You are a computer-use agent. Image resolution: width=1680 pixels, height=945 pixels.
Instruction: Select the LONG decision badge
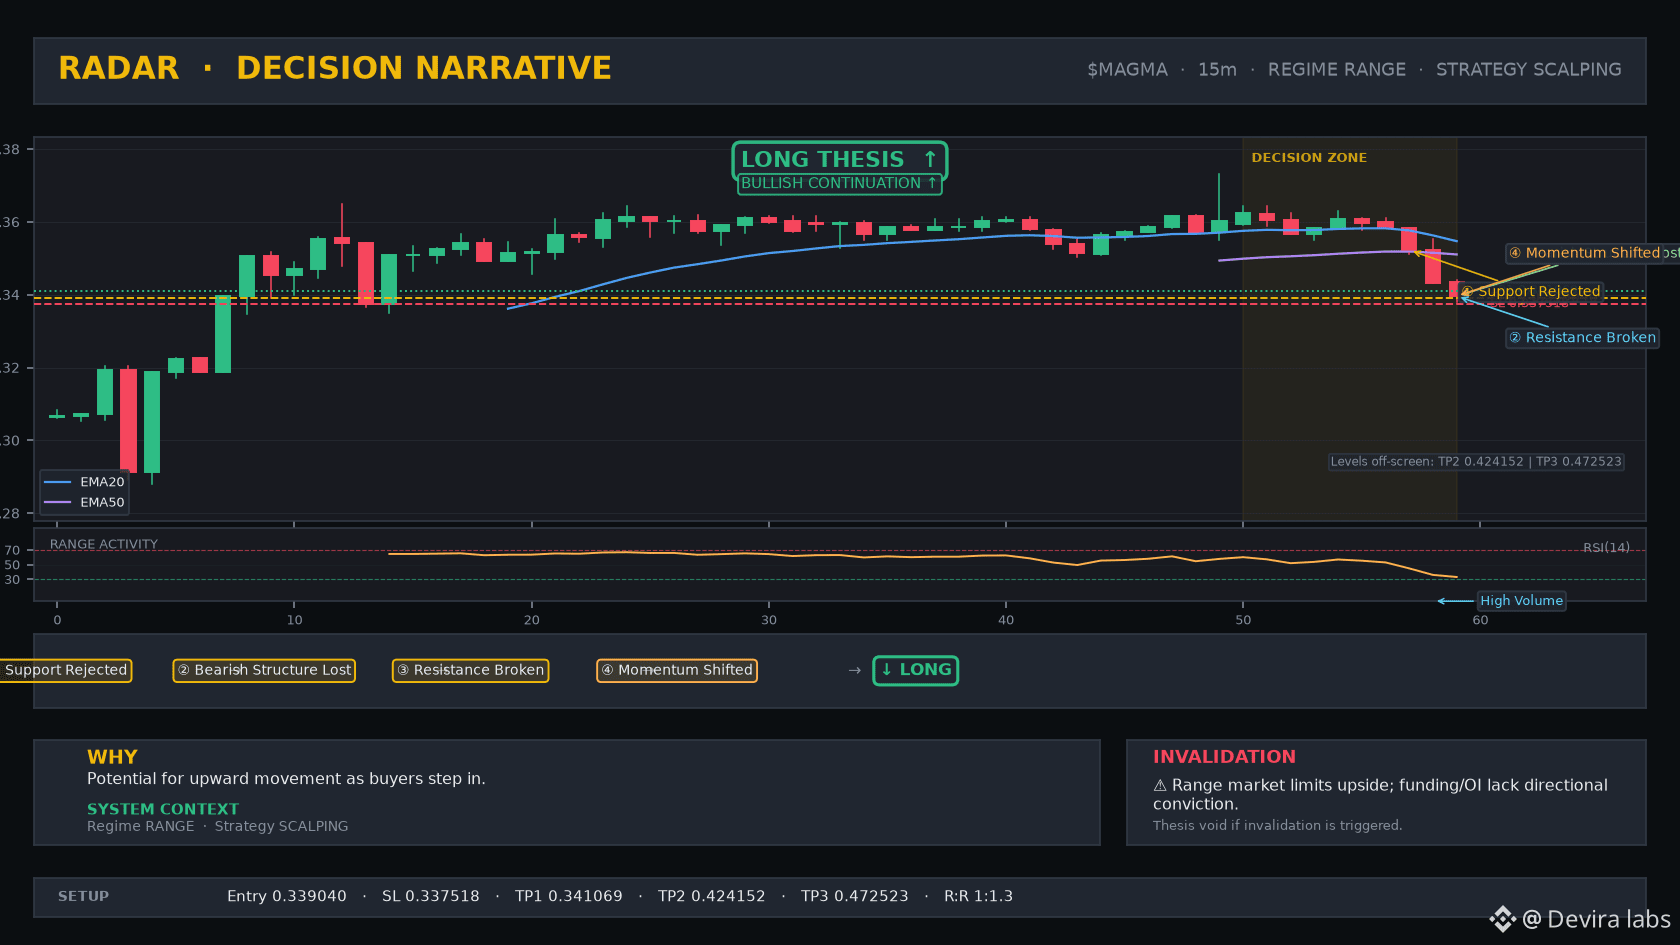tap(916, 670)
